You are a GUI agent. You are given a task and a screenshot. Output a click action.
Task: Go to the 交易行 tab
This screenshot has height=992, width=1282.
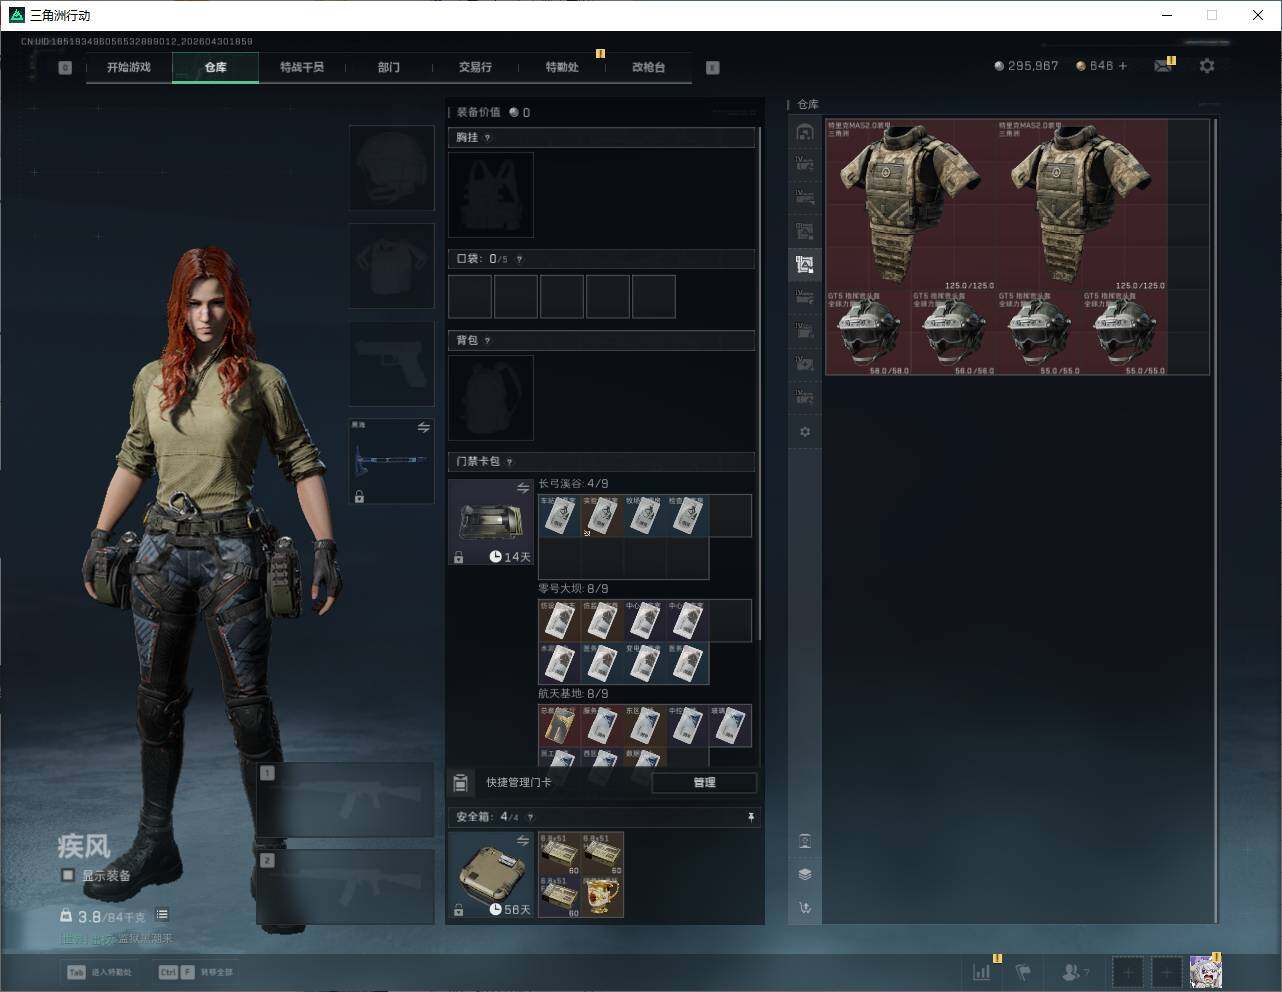[475, 67]
